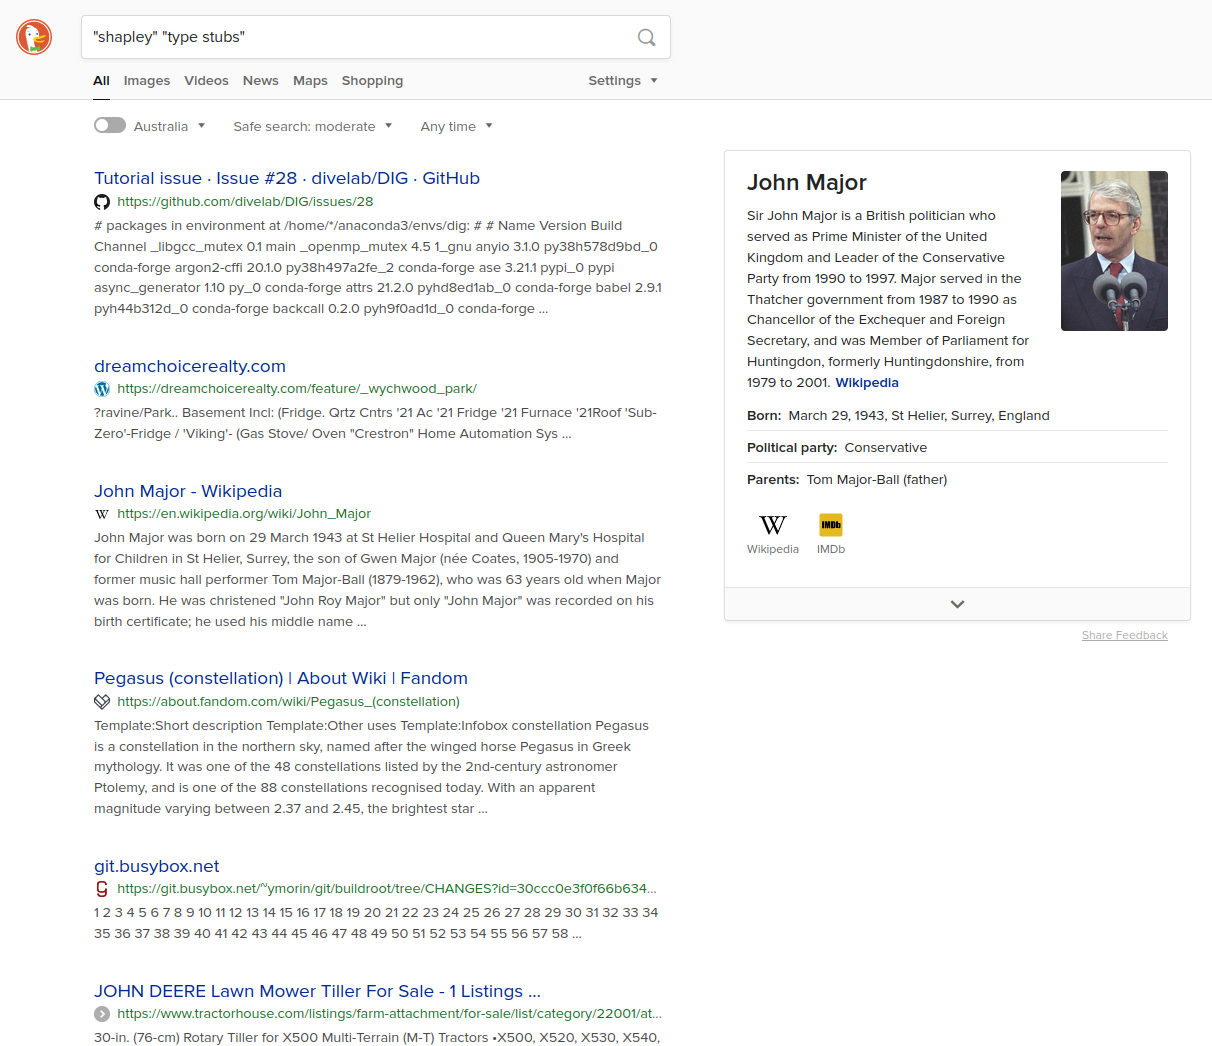Open Pegasus (constellation) Fandom result title
Viewport: 1212px width, 1046px height.
281,678
